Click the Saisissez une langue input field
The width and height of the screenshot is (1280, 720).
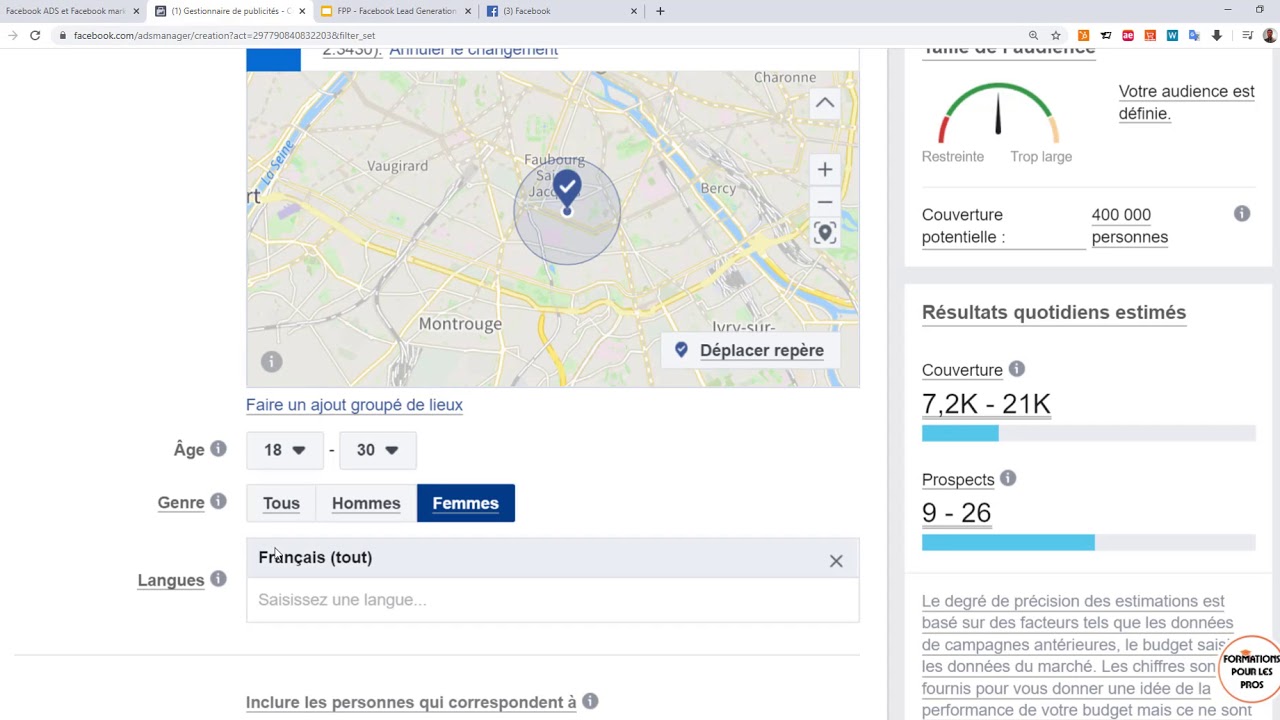coord(552,600)
